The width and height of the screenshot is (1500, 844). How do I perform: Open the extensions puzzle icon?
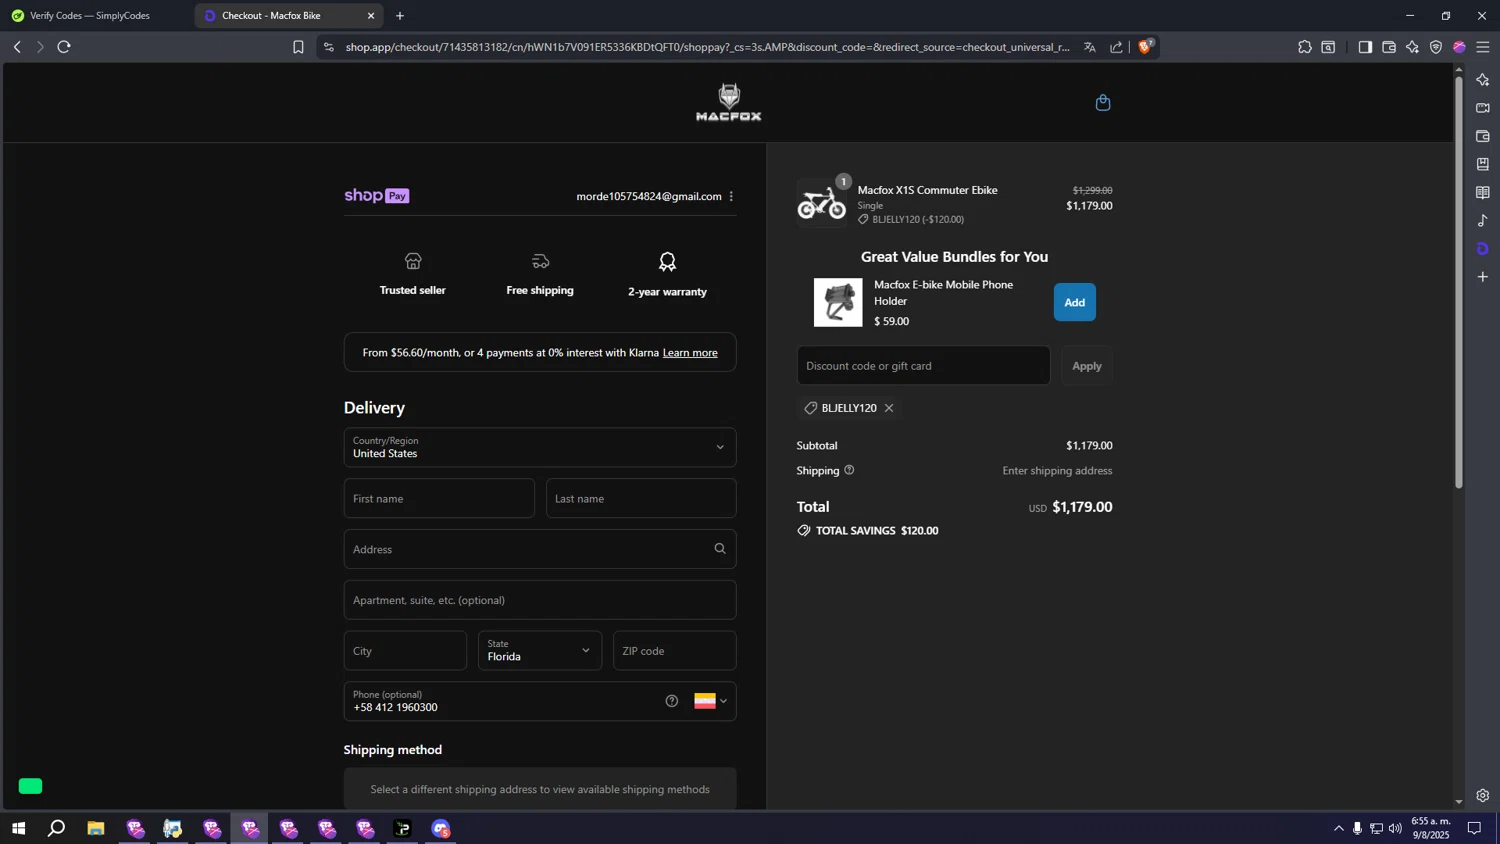1305,47
